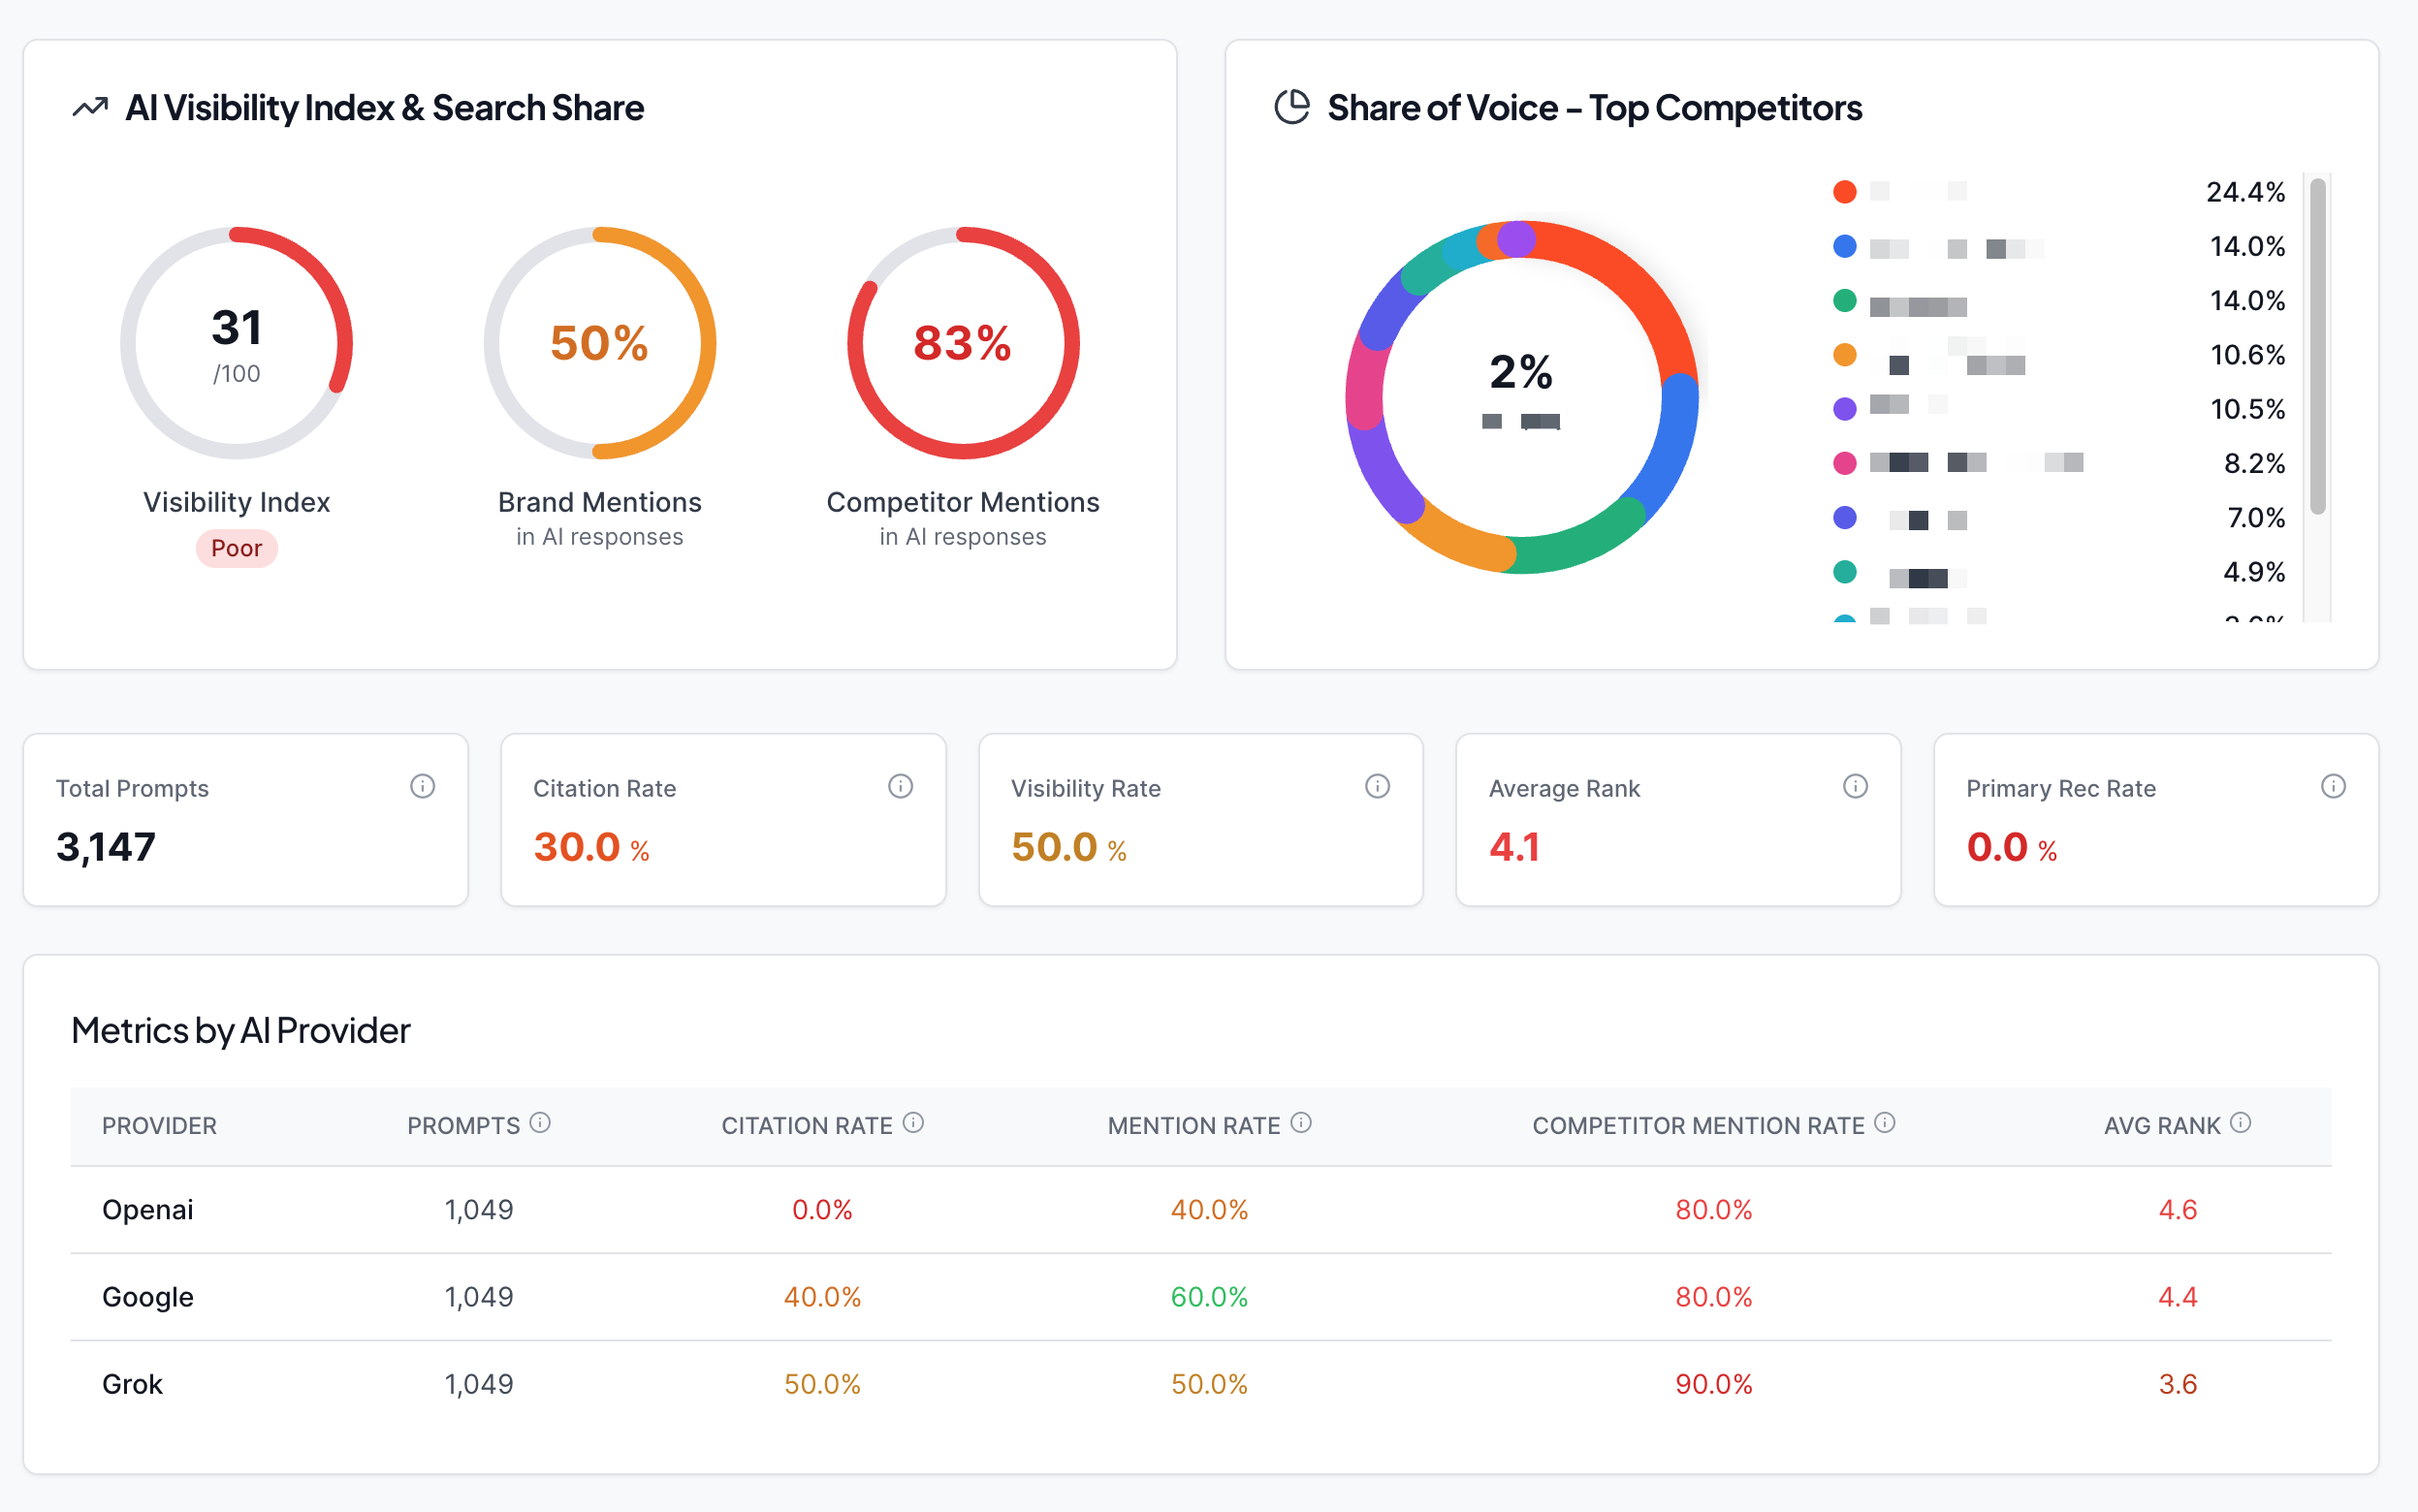Click info icon beside CITATION RATE header

point(913,1123)
